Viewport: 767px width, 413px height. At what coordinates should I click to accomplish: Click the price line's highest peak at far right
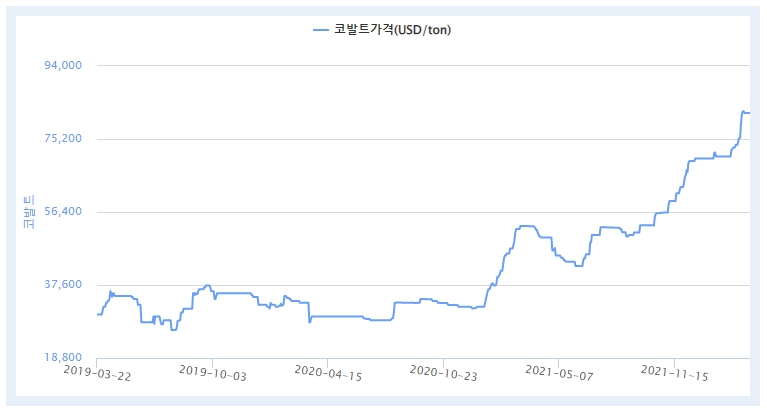tap(742, 111)
